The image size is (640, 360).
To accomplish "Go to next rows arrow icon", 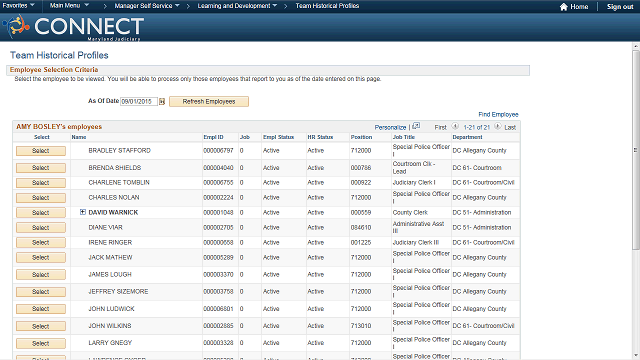I will (x=497, y=127).
